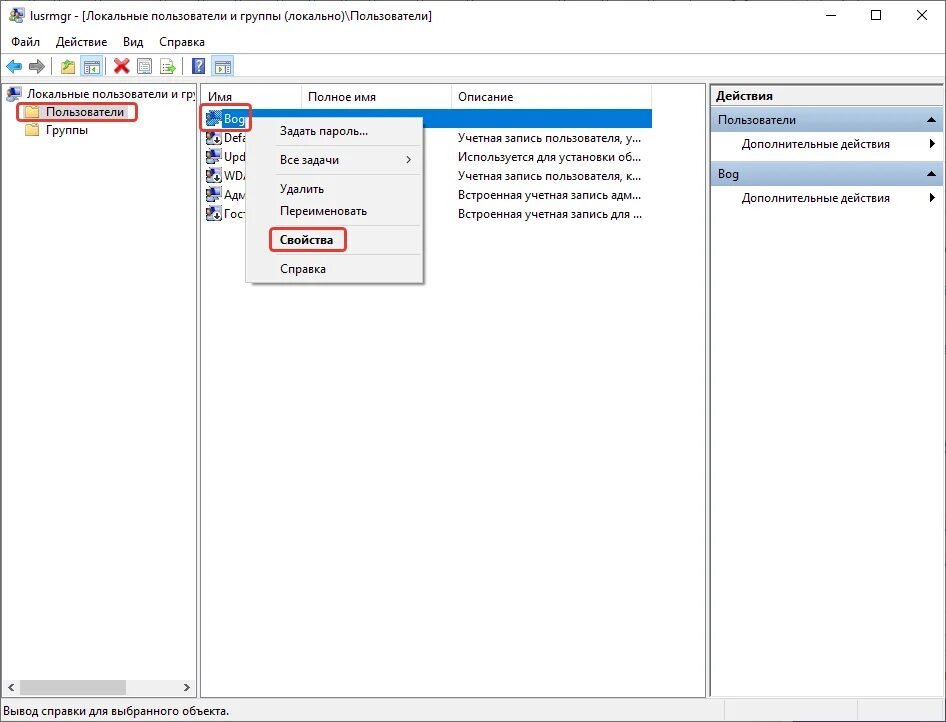
Task: Click the tree pane horizontal scrollbar thumb
Action: coord(73,688)
